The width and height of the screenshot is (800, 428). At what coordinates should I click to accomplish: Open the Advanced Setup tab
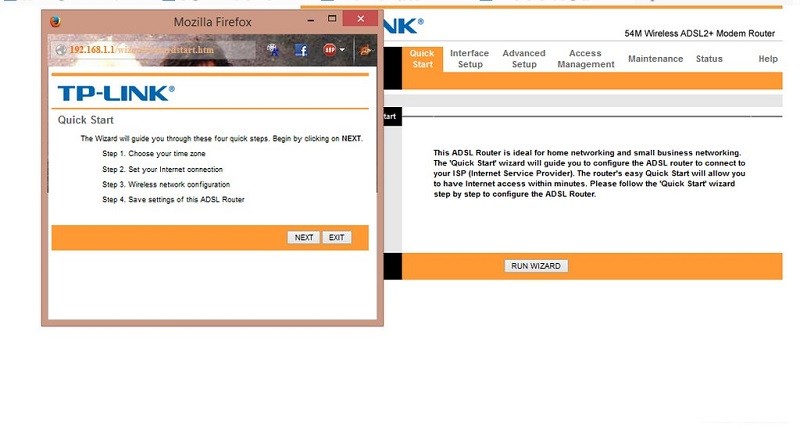click(524, 59)
